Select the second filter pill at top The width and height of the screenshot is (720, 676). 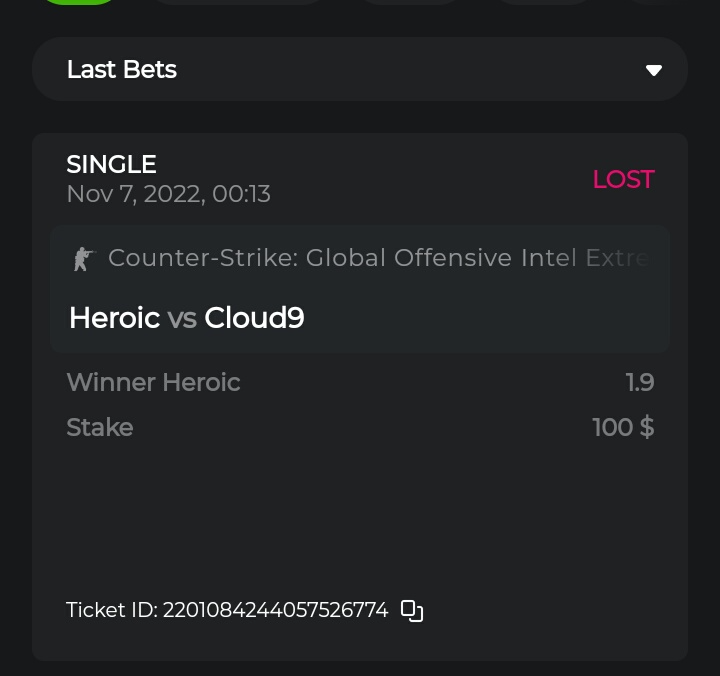[238, 2]
